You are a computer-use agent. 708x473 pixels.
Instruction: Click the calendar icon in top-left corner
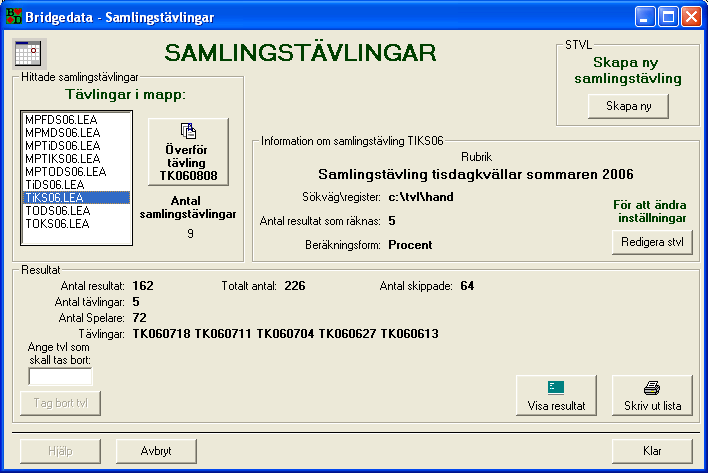(x=31, y=52)
